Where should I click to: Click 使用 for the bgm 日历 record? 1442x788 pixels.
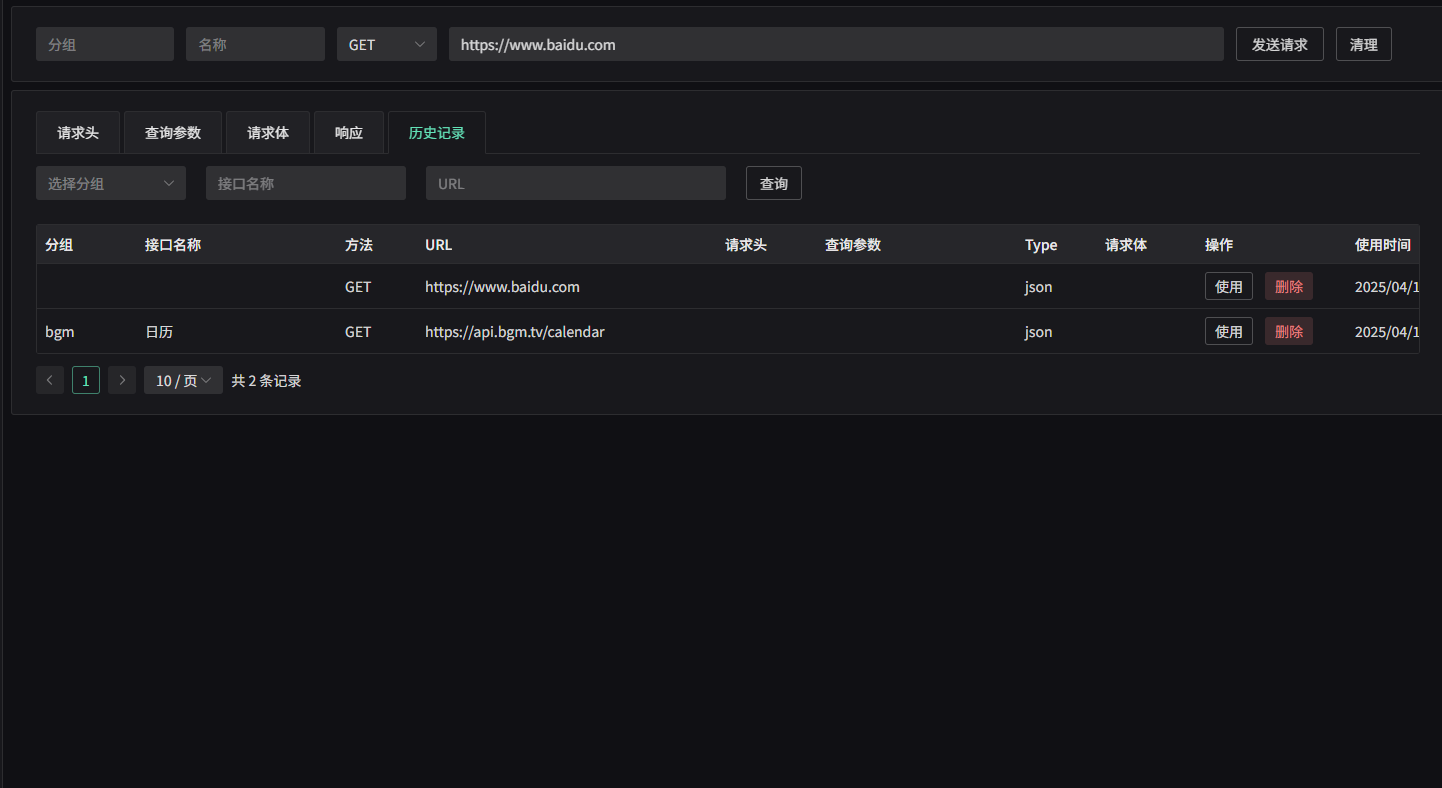1228,332
